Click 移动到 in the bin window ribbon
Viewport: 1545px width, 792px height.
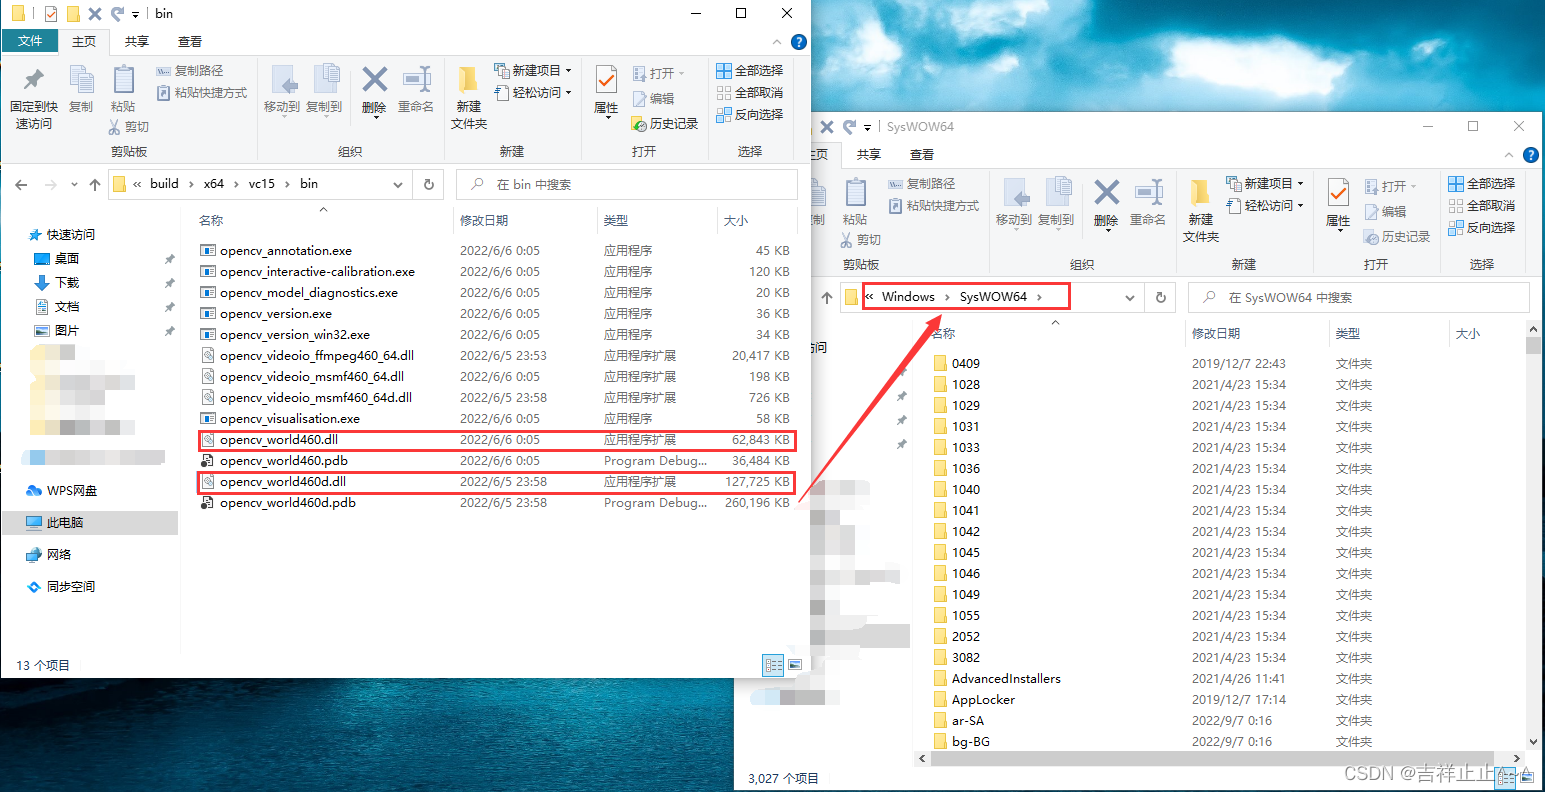coord(282,90)
